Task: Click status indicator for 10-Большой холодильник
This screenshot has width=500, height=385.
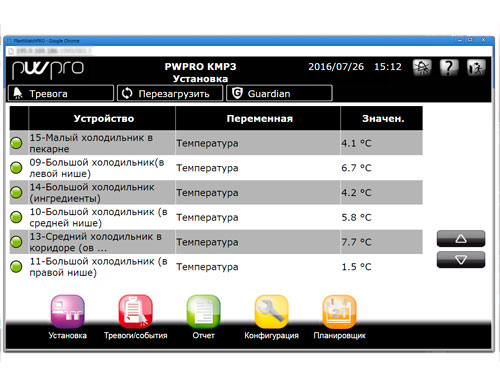Action: coord(16,217)
